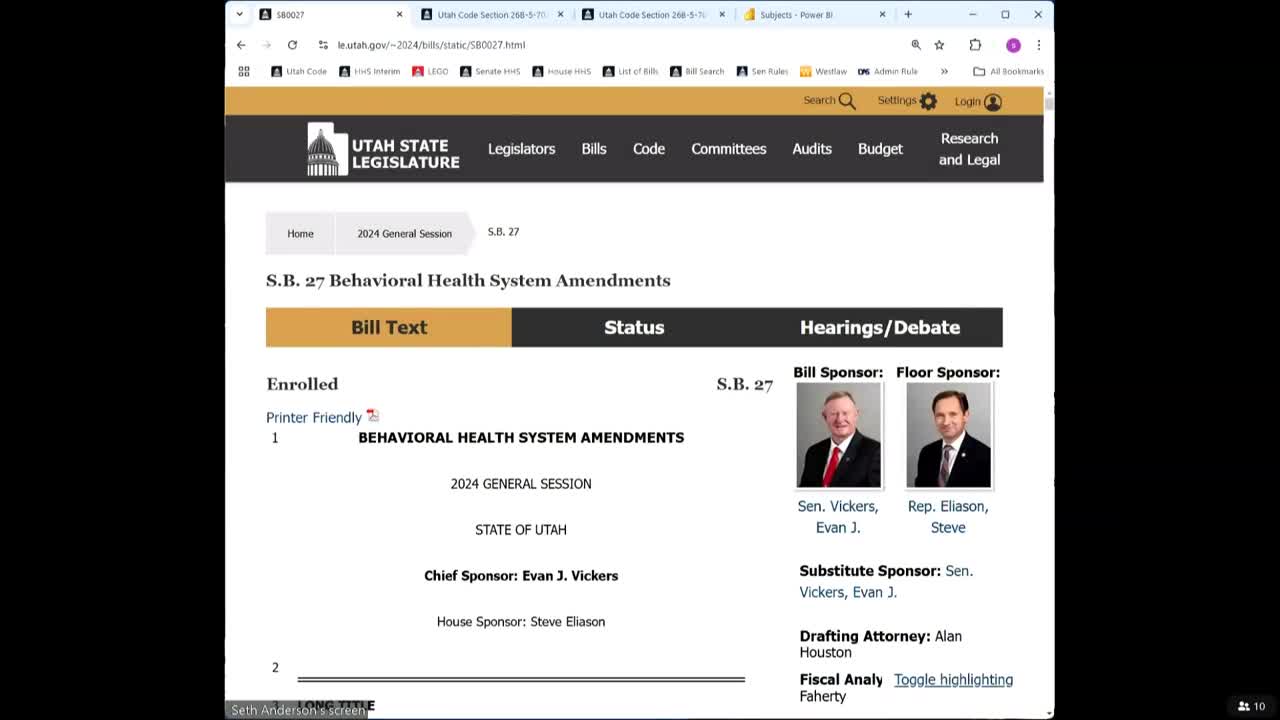Reload the page with the refresh icon
Viewport: 1280px width, 720px height.
(x=291, y=45)
